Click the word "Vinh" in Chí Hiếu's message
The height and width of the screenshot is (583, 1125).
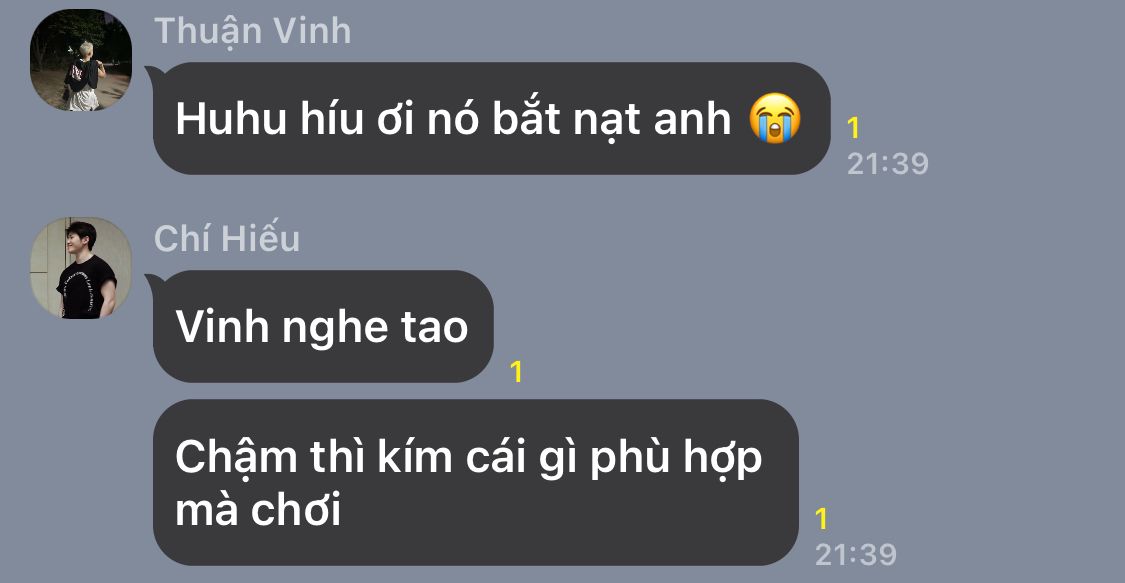click(222, 327)
